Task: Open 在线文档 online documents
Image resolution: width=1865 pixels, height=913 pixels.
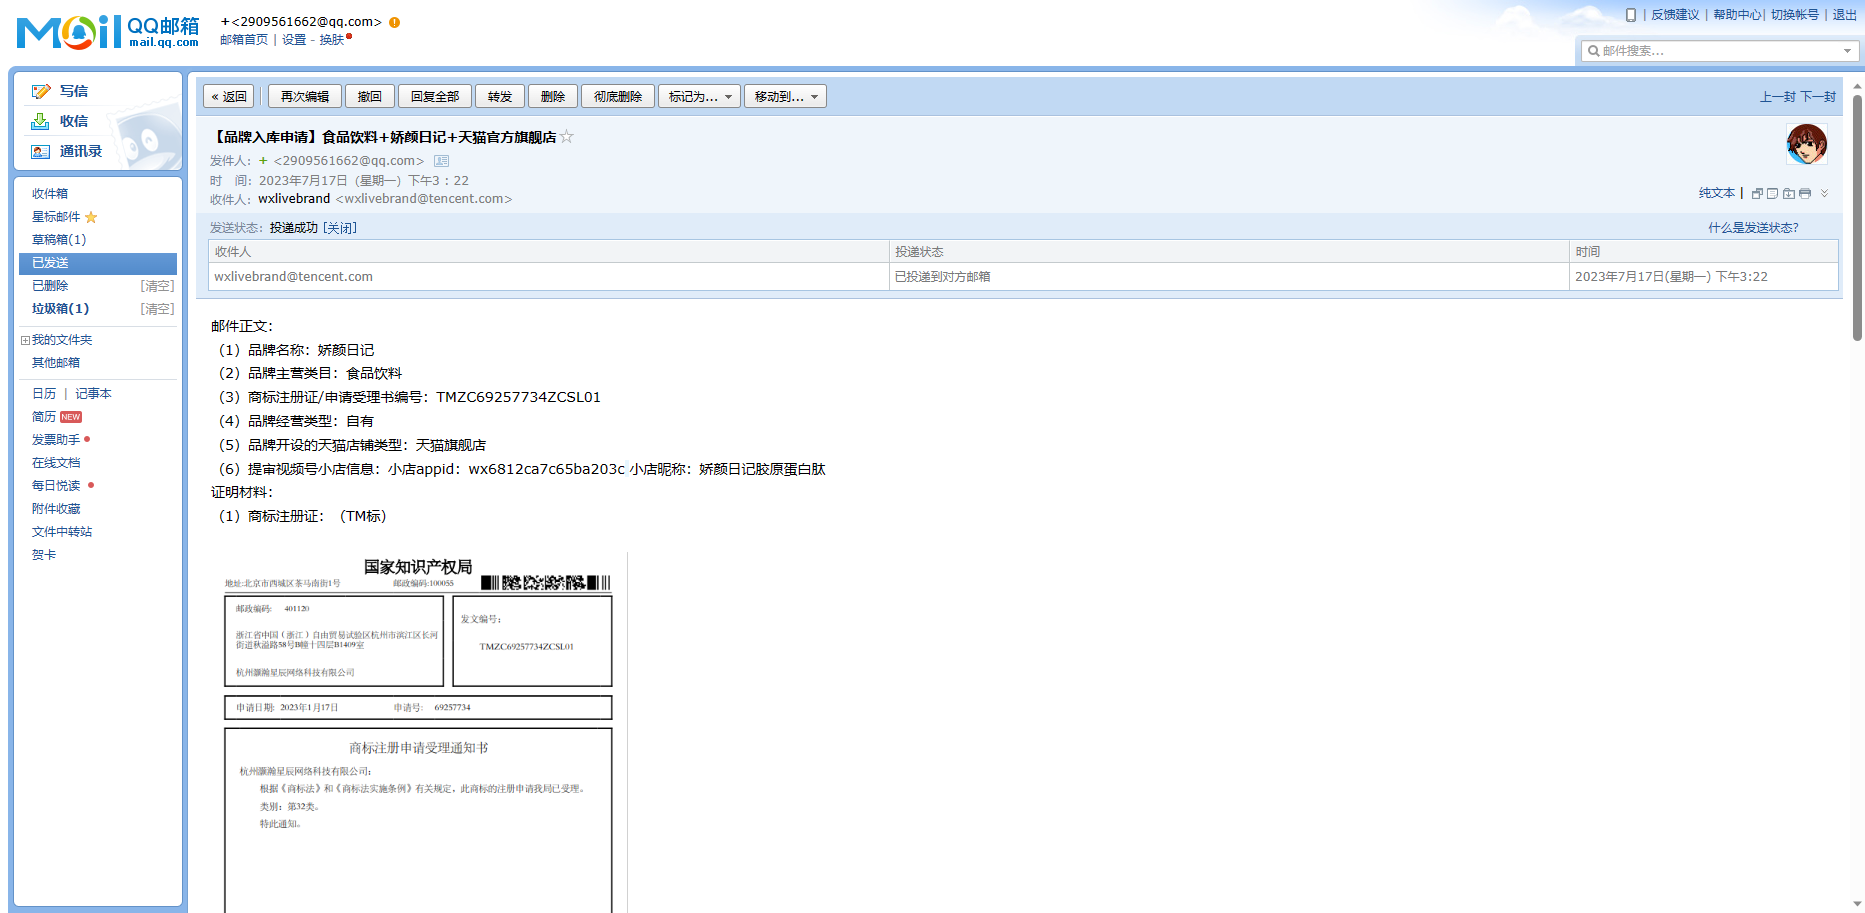Action: pos(56,463)
